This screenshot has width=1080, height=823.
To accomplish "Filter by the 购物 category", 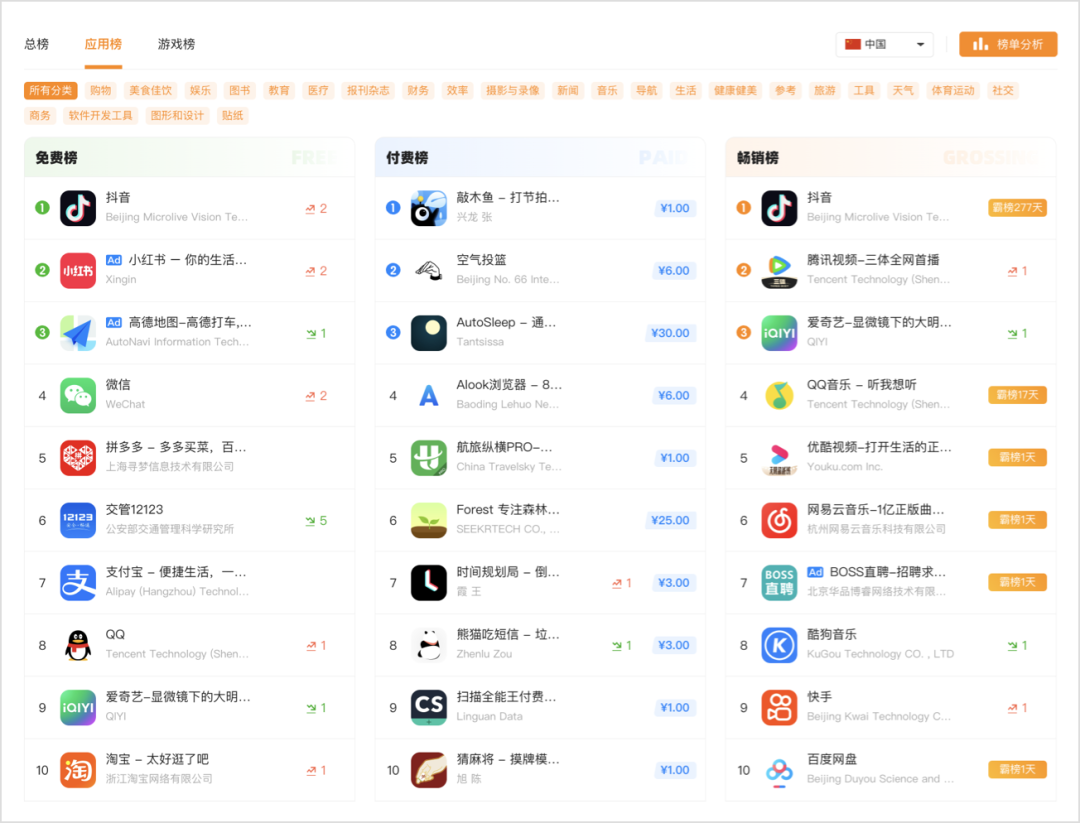I will [x=101, y=90].
